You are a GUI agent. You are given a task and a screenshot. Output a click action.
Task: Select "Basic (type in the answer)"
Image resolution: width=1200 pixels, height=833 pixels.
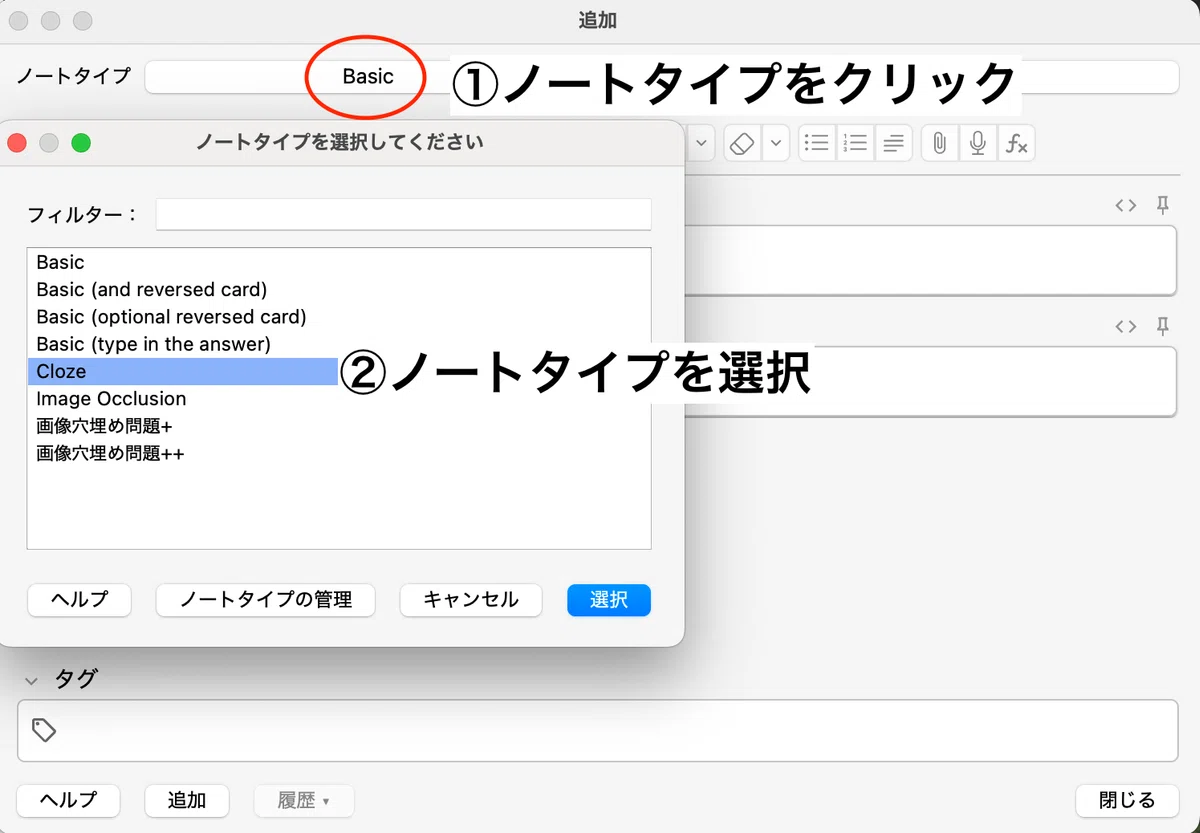point(339,344)
